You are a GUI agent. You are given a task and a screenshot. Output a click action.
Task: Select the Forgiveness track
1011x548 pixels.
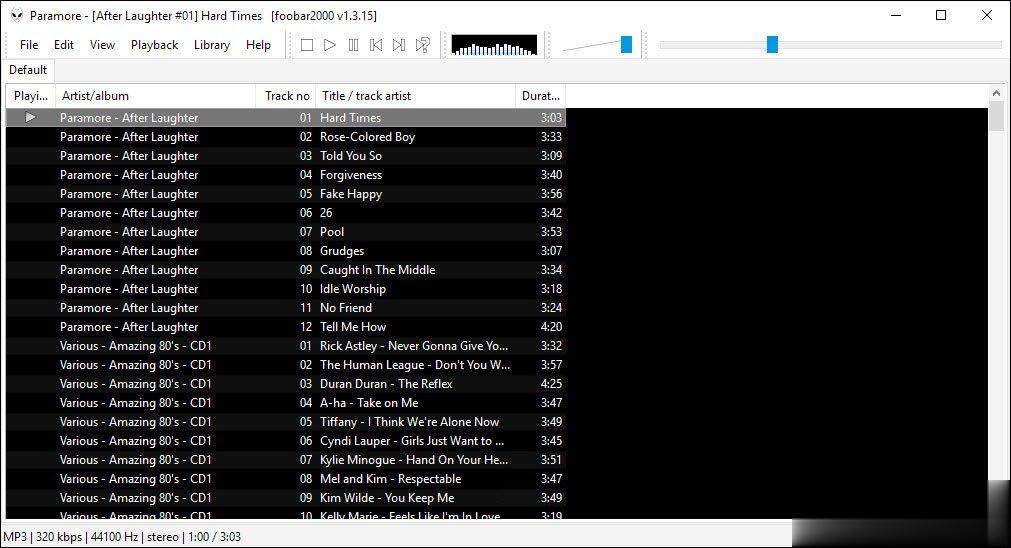(286, 175)
